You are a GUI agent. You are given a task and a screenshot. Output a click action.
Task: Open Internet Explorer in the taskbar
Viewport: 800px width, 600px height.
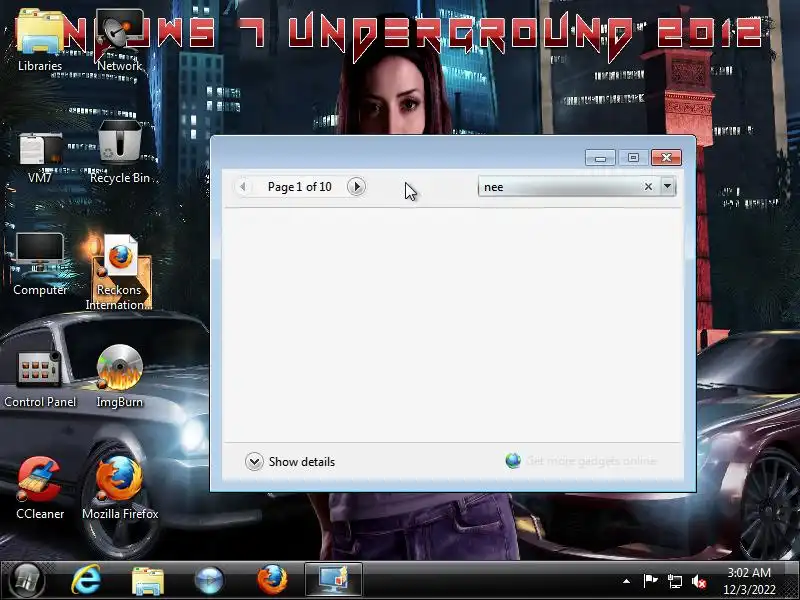pos(86,581)
